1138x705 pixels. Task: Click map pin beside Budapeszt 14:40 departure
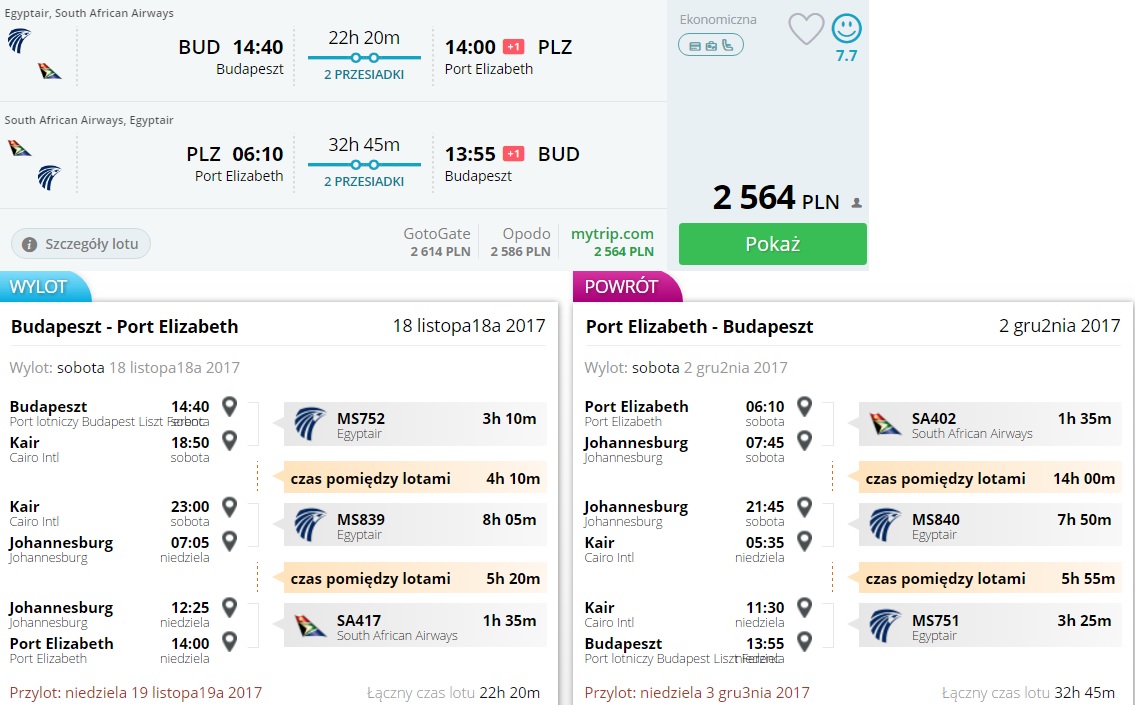pos(229,407)
